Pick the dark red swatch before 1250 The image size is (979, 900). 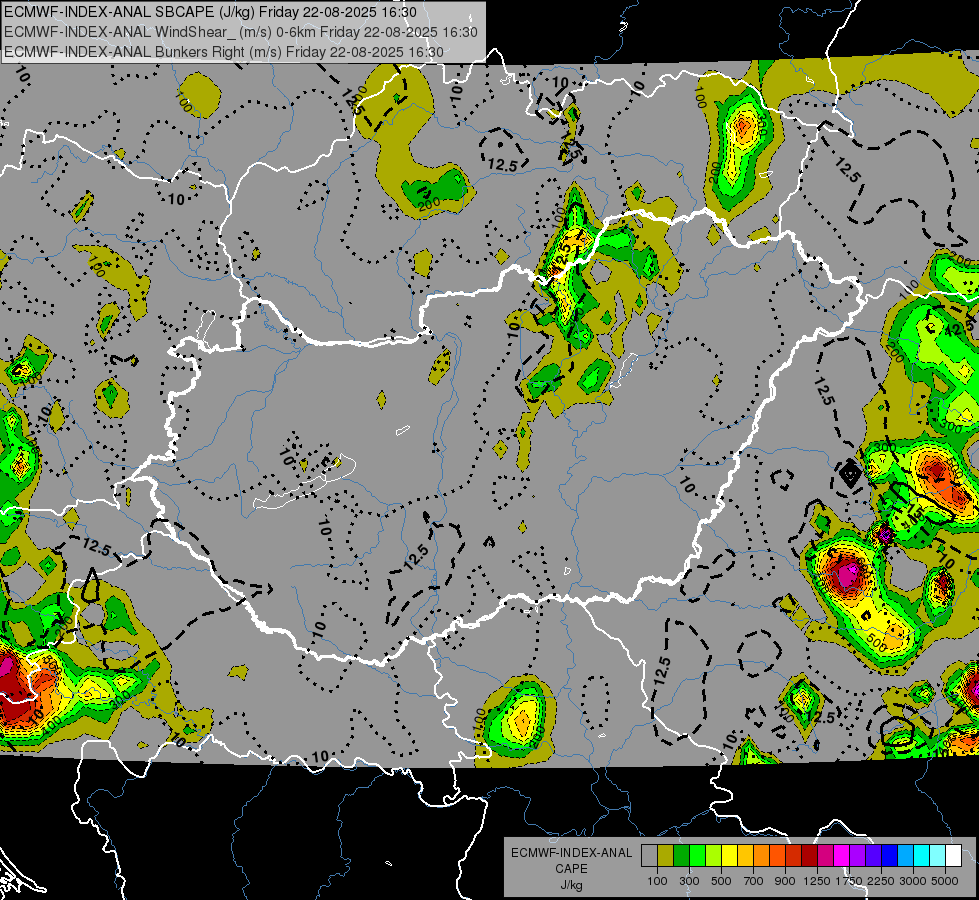(x=809, y=856)
